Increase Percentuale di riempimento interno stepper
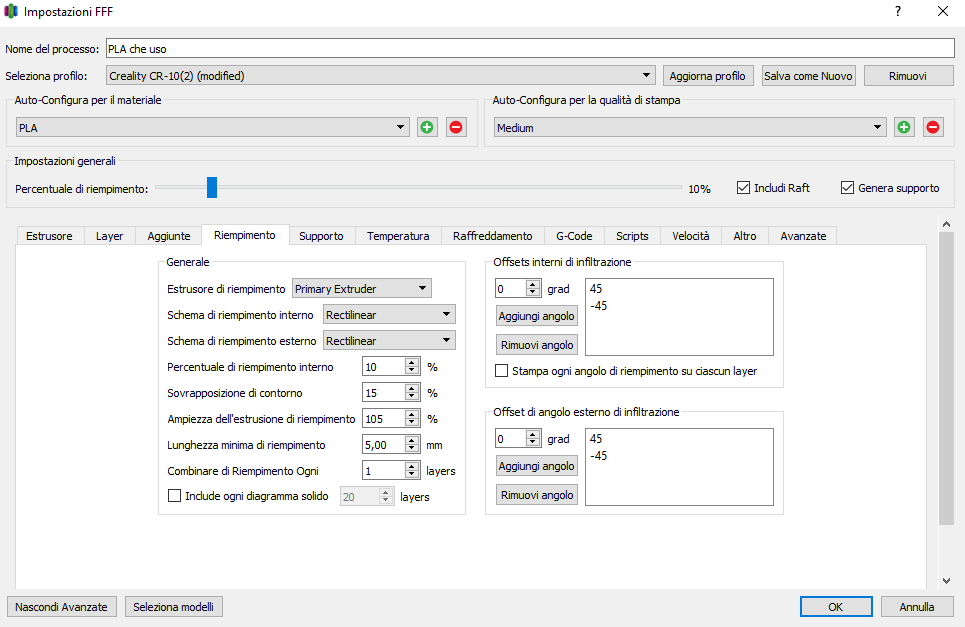 pos(411,363)
